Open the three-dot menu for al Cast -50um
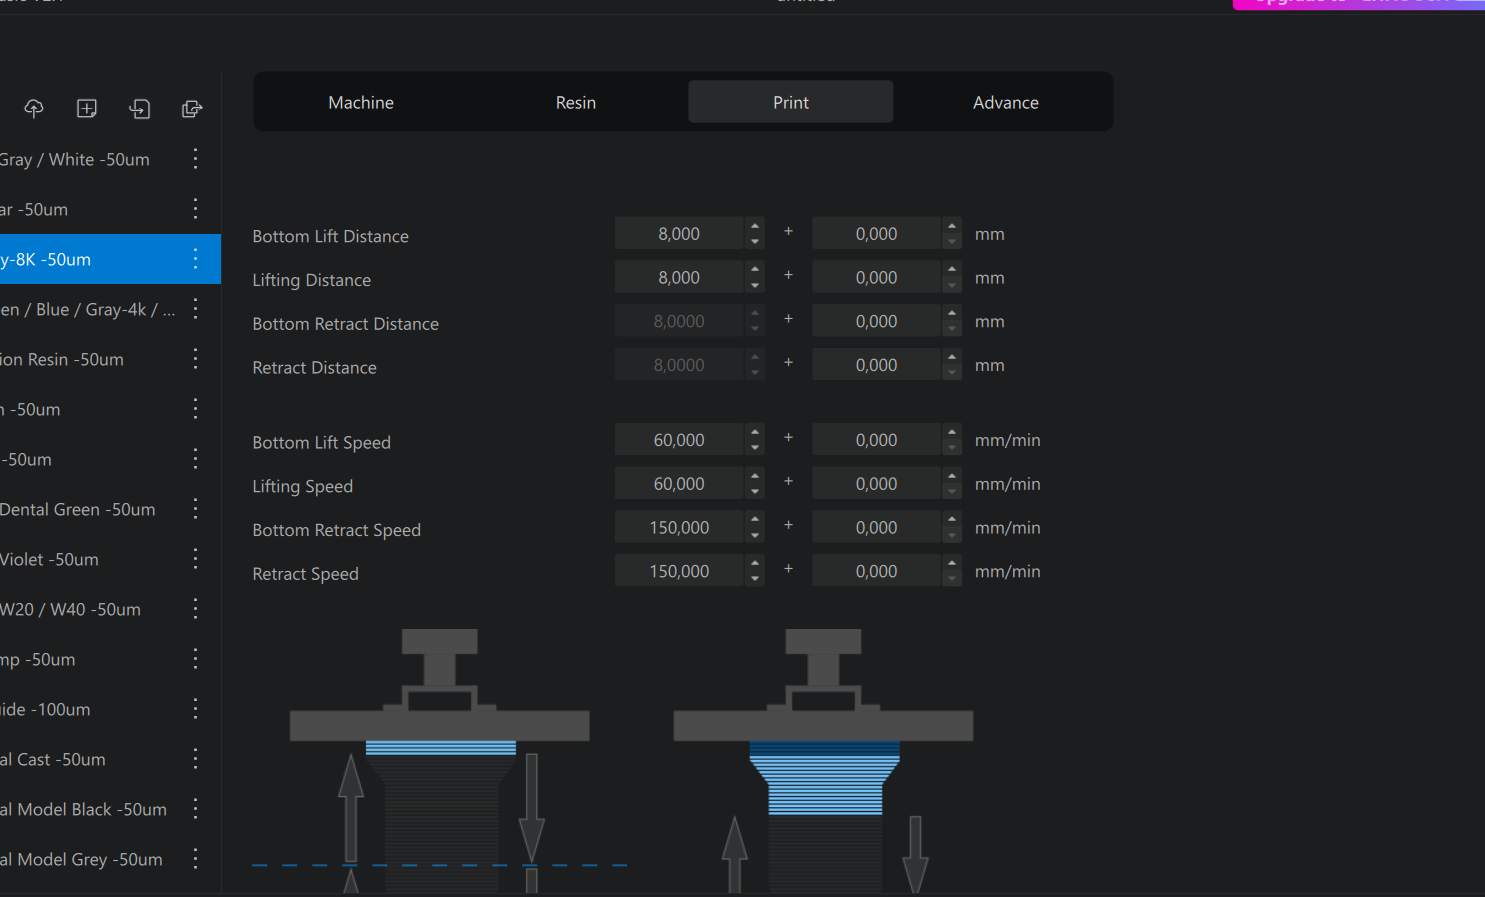The image size is (1485, 897). 195,759
